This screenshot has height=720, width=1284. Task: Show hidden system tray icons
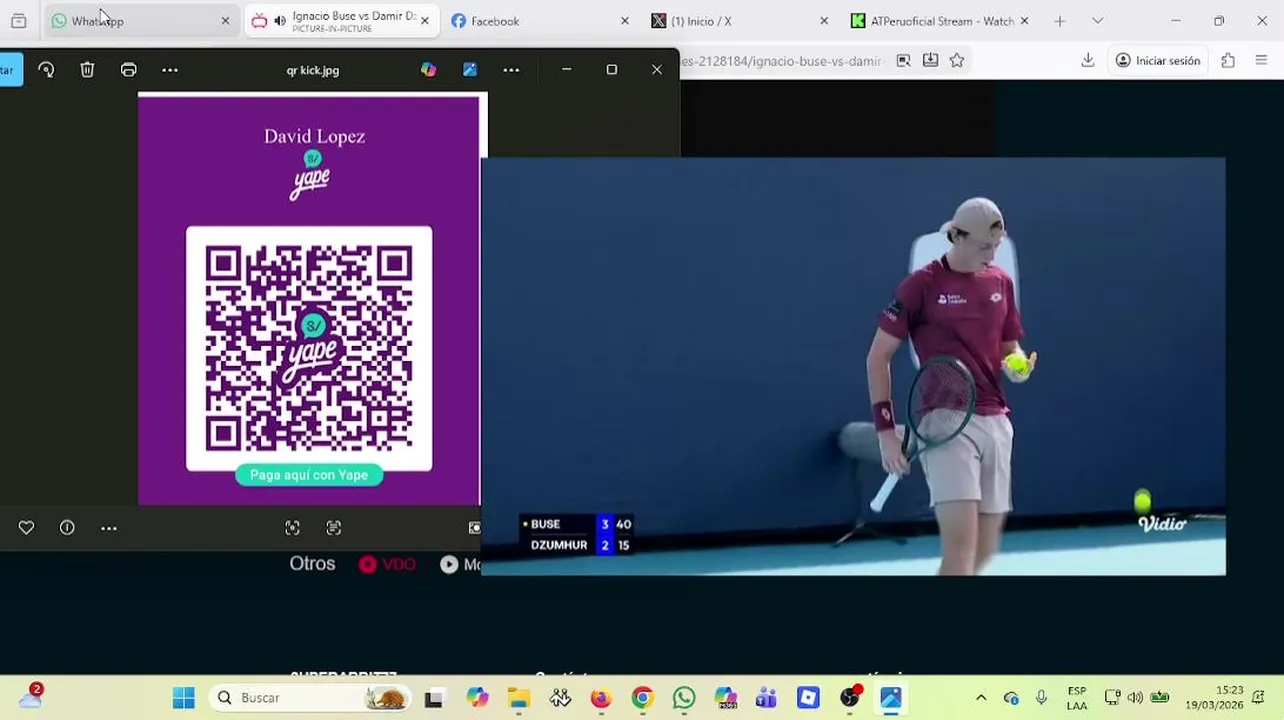981,698
